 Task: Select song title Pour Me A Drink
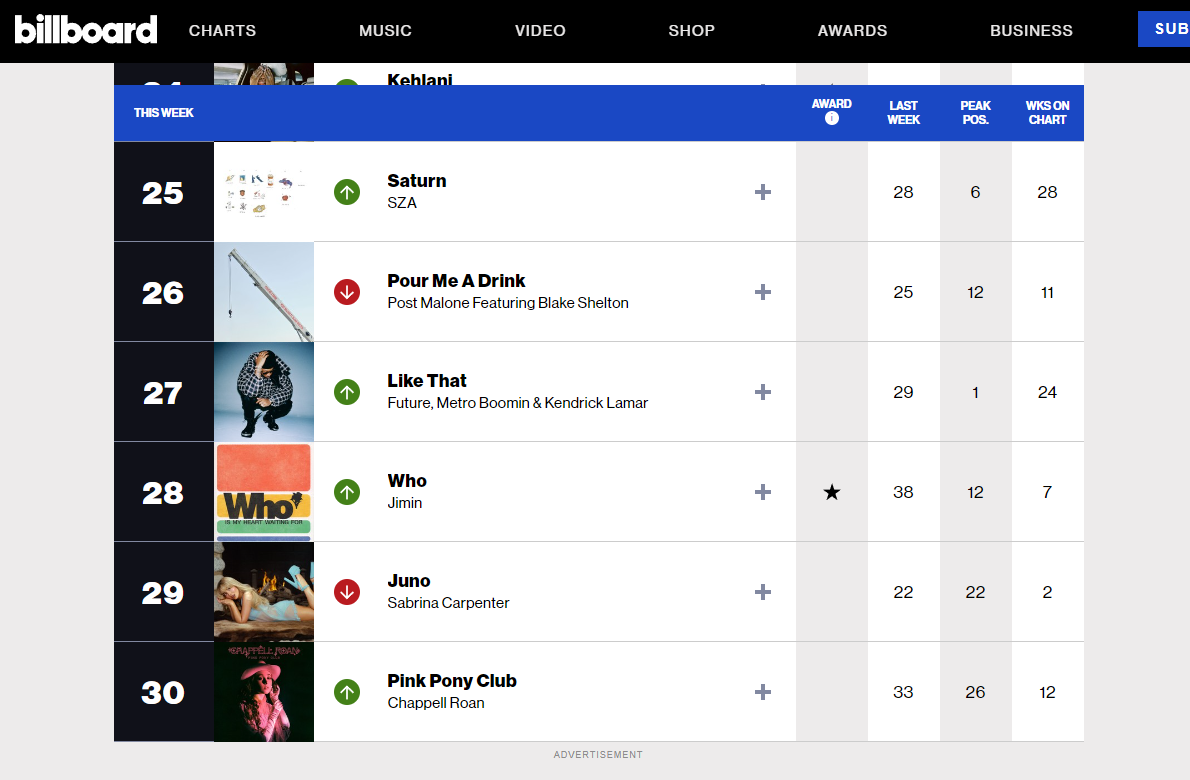tap(456, 281)
